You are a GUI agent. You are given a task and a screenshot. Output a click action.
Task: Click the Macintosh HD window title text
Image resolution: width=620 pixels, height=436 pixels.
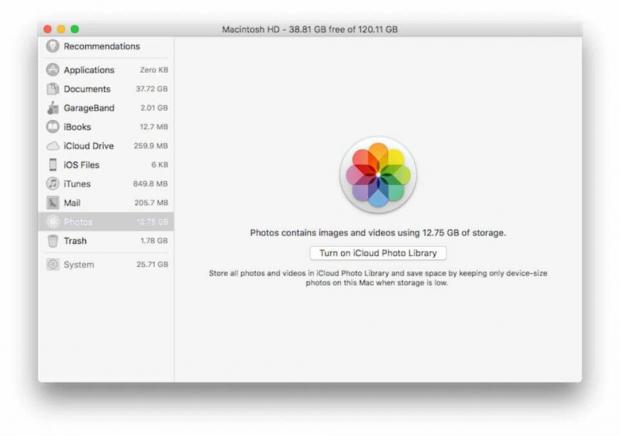pos(309,29)
